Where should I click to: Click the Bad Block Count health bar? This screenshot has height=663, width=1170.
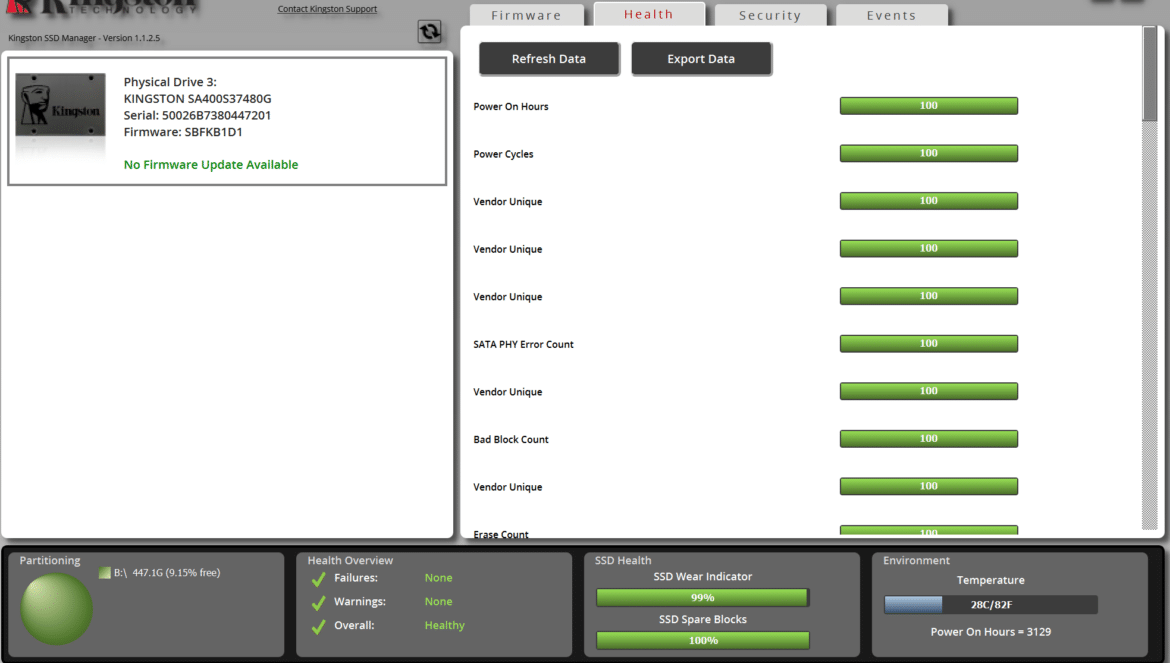coord(929,439)
